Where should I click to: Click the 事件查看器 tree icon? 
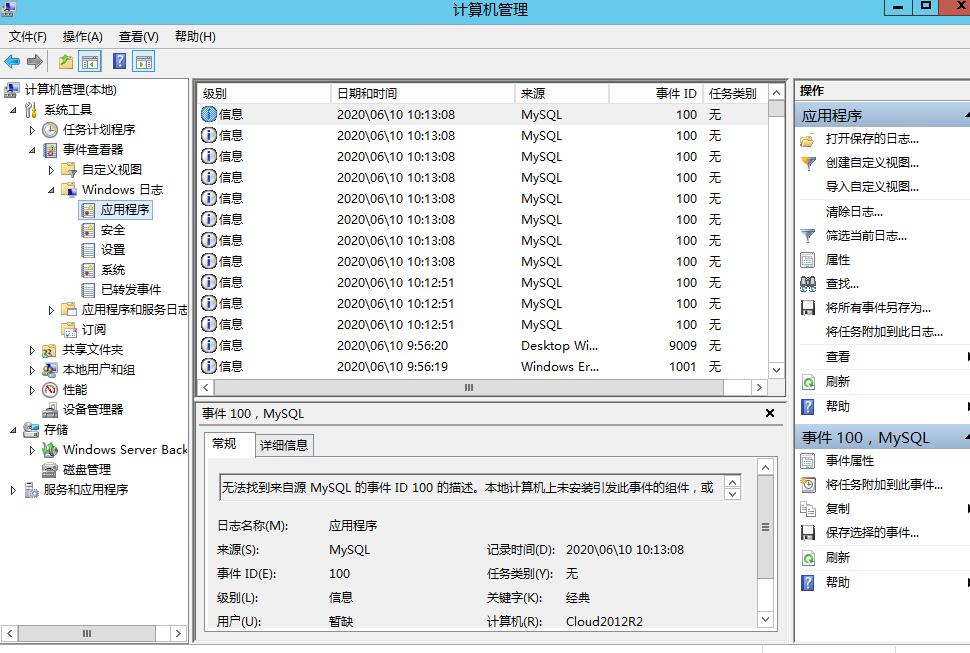click(50, 150)
